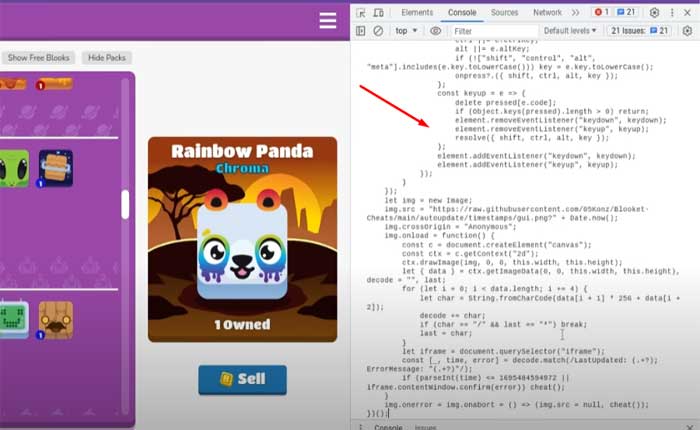Screen dimensions: 700x430
Task: Click the live expression eye icon
Action: point(435,31)
